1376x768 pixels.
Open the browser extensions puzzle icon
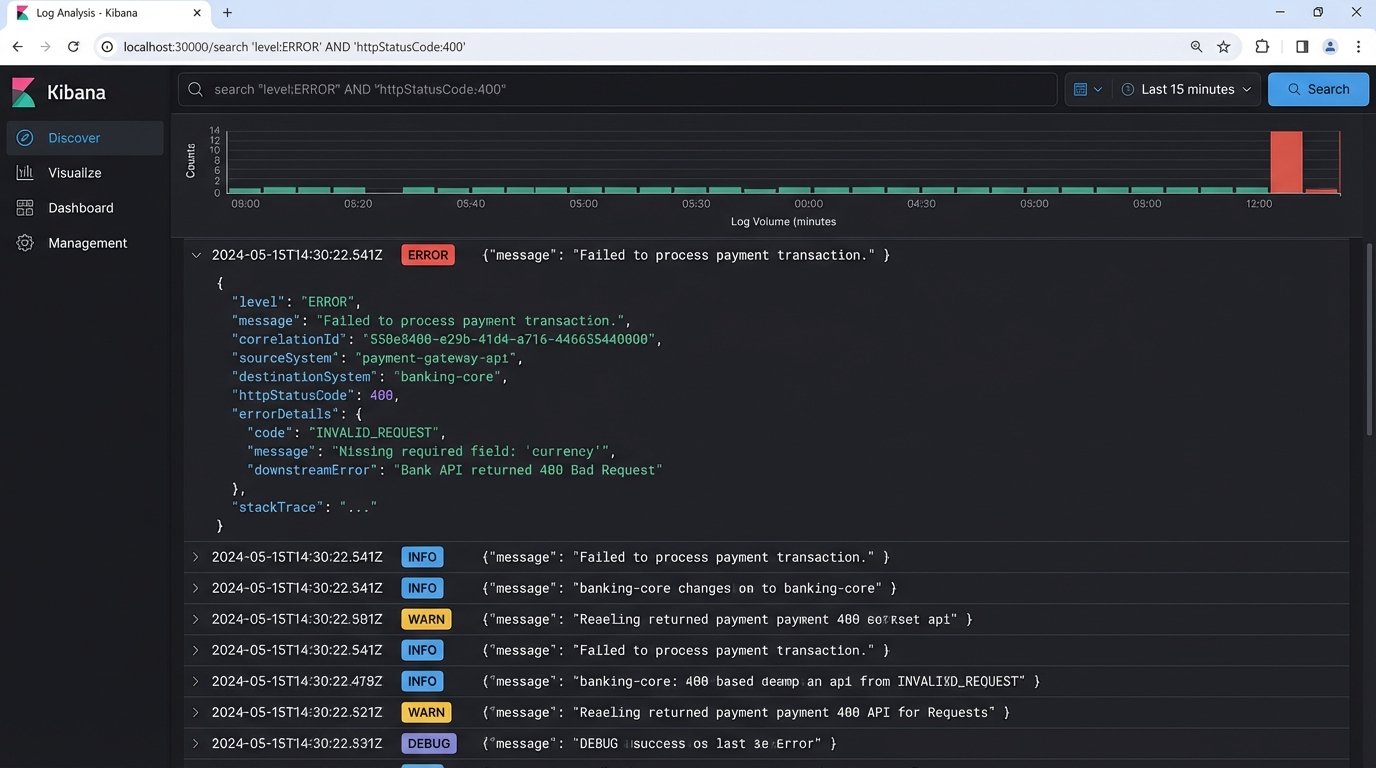pyautogui.click(x=1262, y=47)
